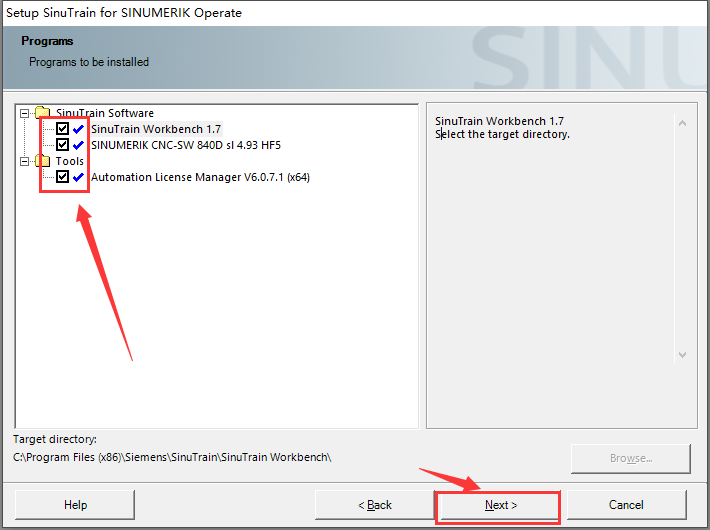Click the Tools folder icon
The height and width of the screenshot is (530, 710).
43,160
